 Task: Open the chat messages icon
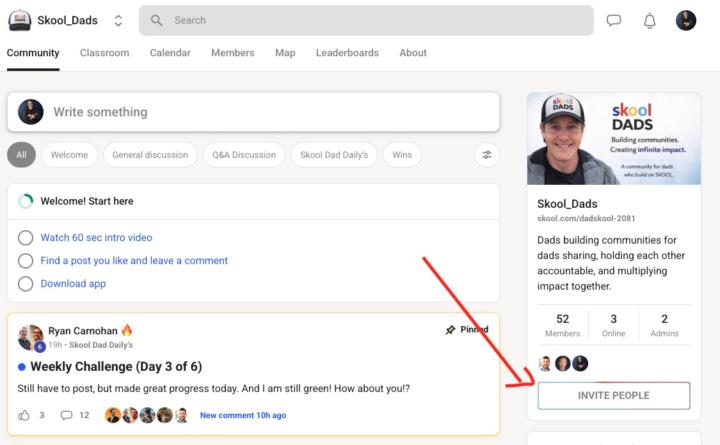614,20
